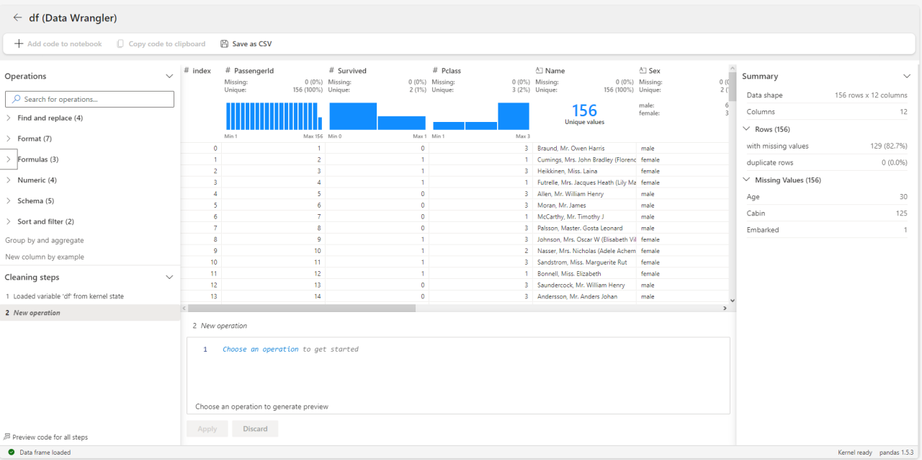Select step 2 New operation in Cleaning steps
Image resolution: width=922 pixels, height=460 pixels.
[x=90, y=313]
